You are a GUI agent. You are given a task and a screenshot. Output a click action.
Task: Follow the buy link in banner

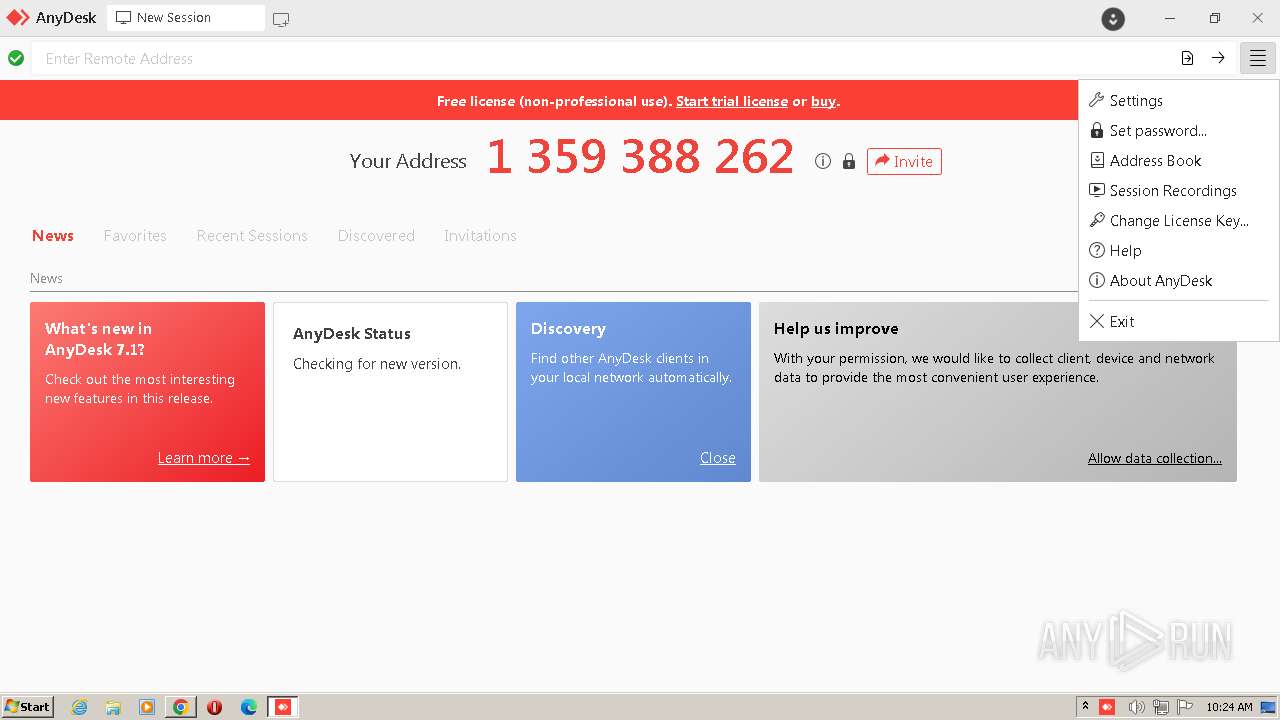coord(823,101)
